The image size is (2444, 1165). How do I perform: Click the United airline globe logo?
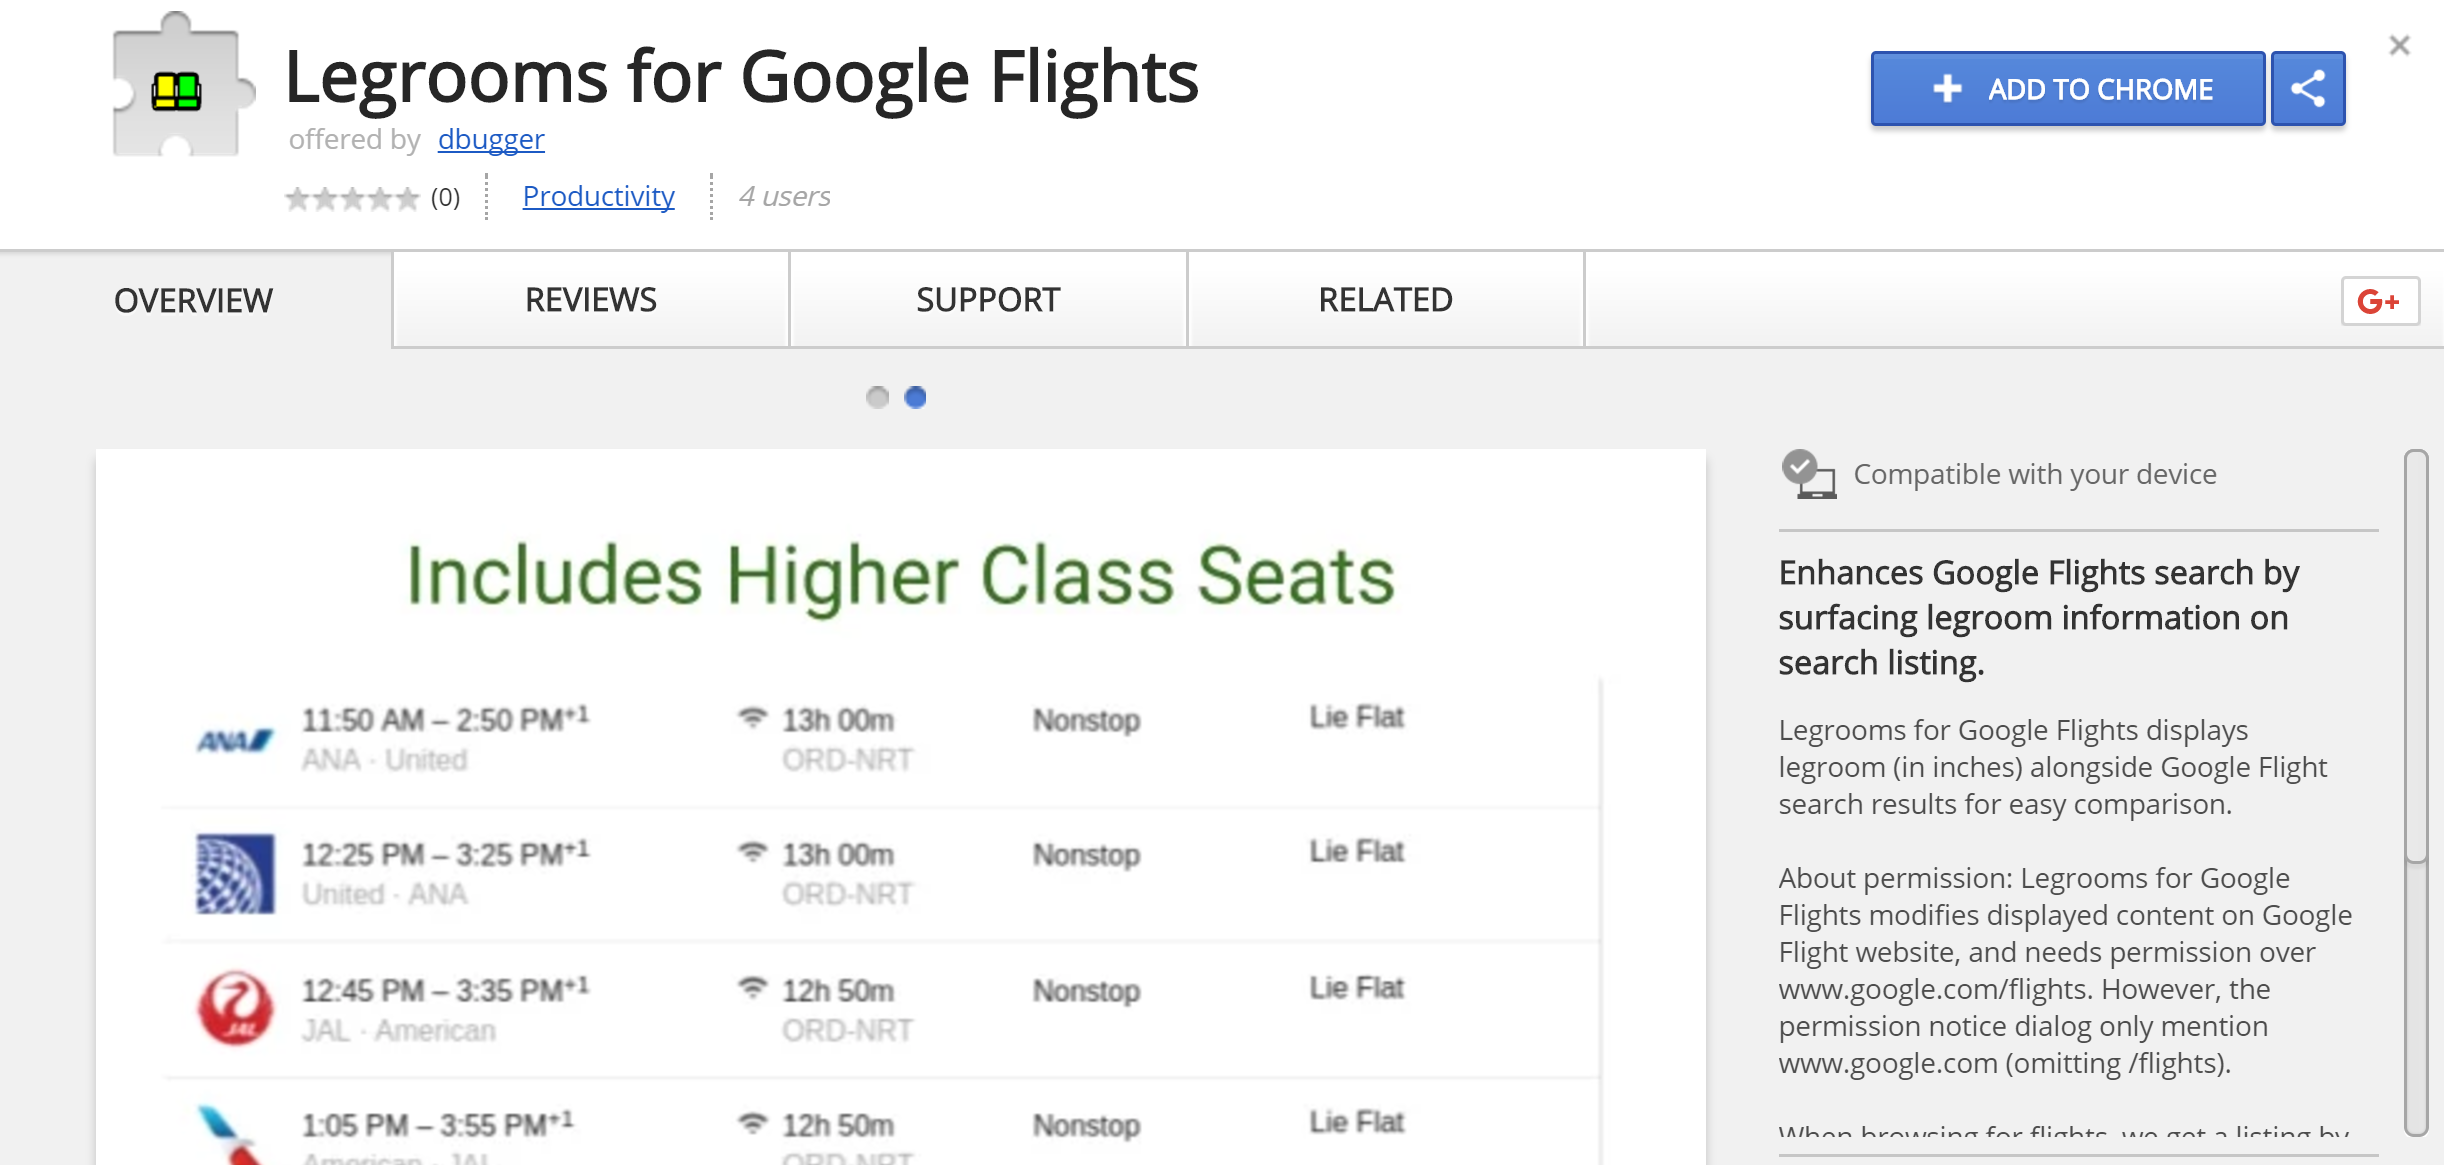coord(235,873)
